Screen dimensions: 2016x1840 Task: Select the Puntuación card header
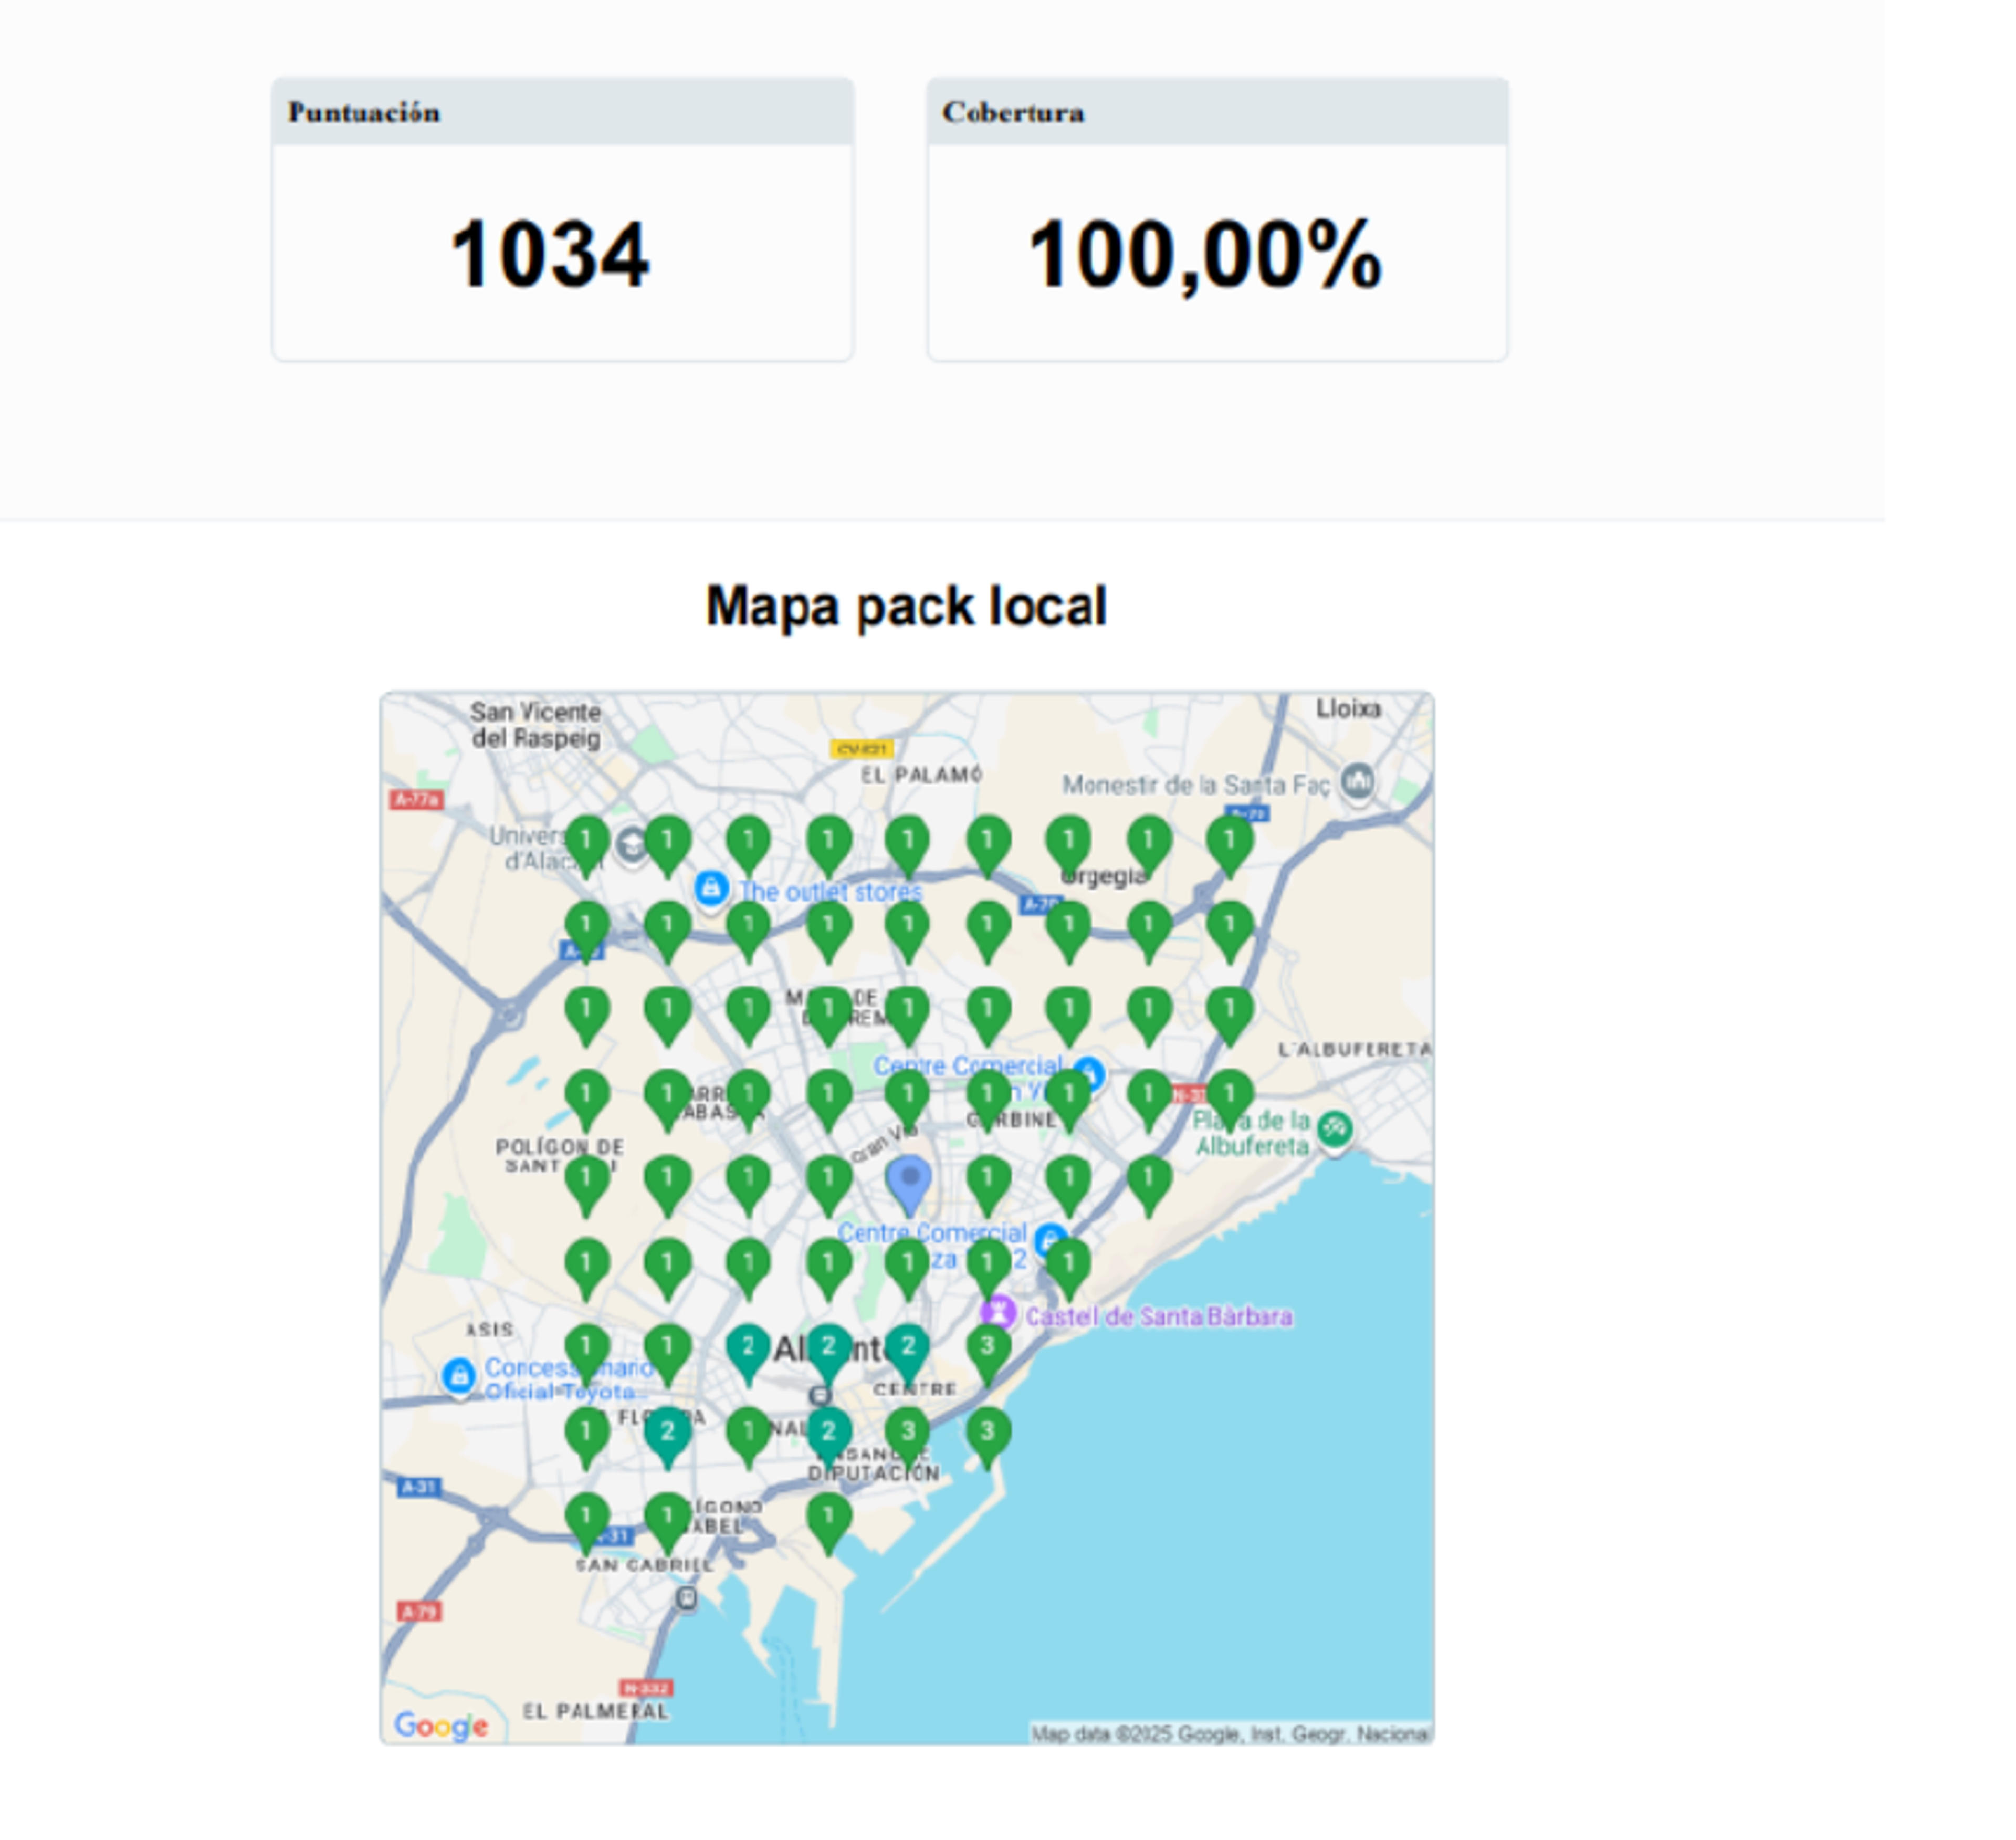point(562,112)
